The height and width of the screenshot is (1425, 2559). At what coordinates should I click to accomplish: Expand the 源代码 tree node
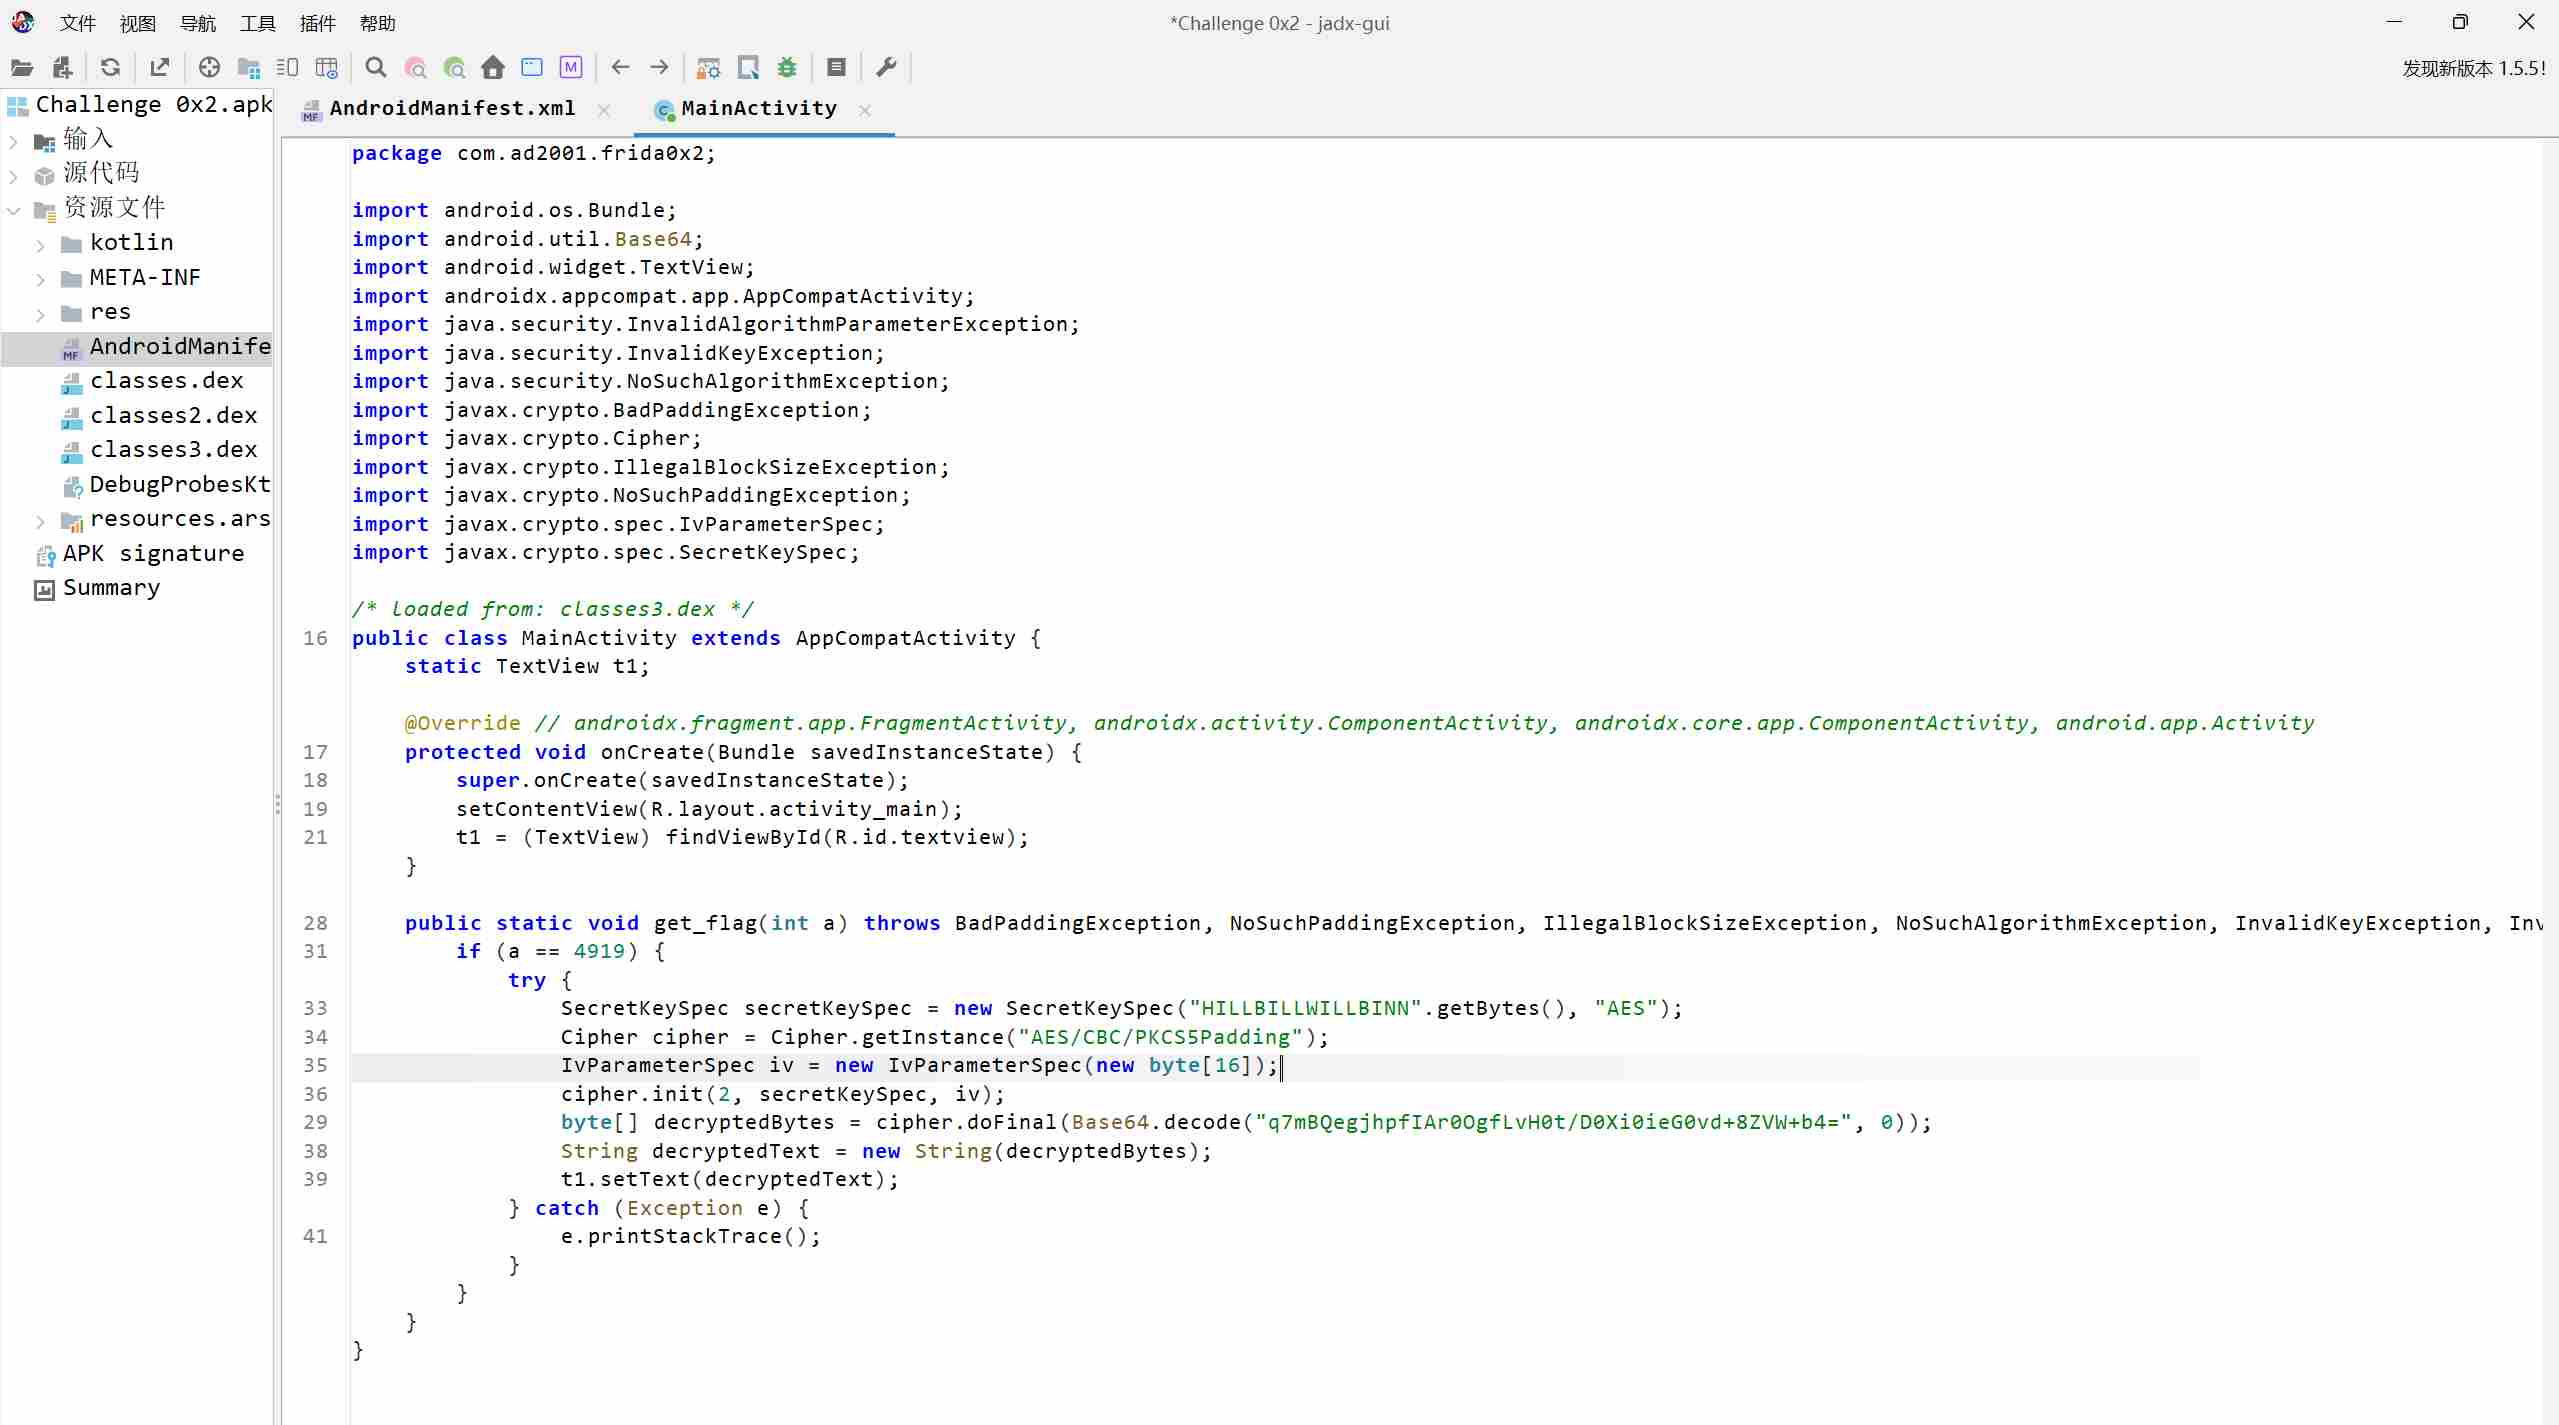click(x=14, y=177)
